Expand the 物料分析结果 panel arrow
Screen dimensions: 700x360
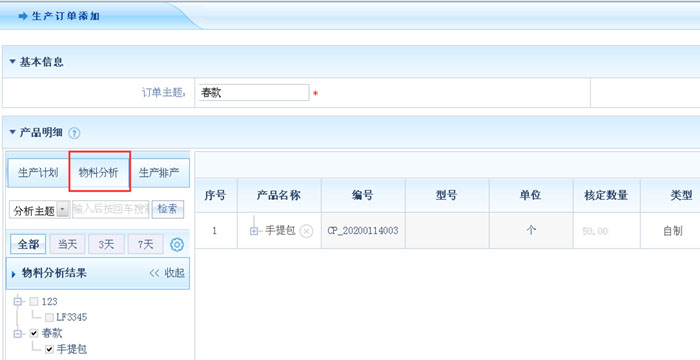tap(13, 274)
